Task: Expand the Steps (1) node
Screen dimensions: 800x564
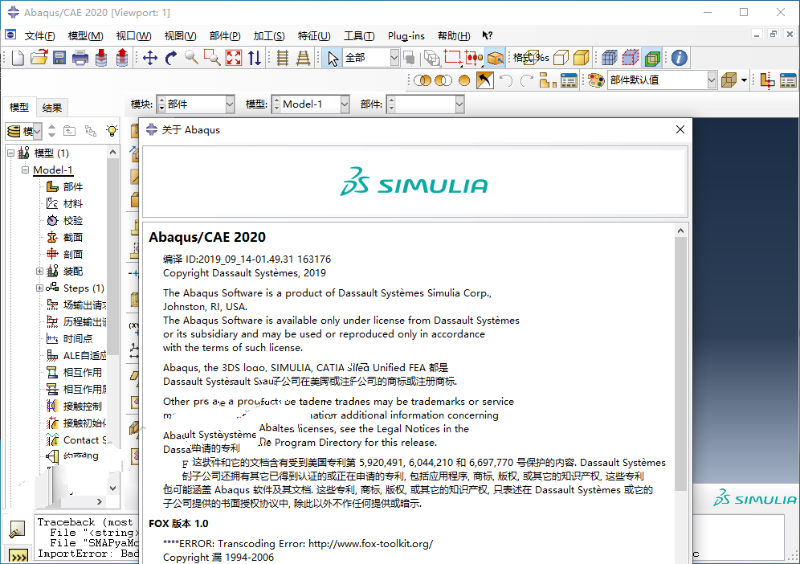Action: click(x=39, y=288)
